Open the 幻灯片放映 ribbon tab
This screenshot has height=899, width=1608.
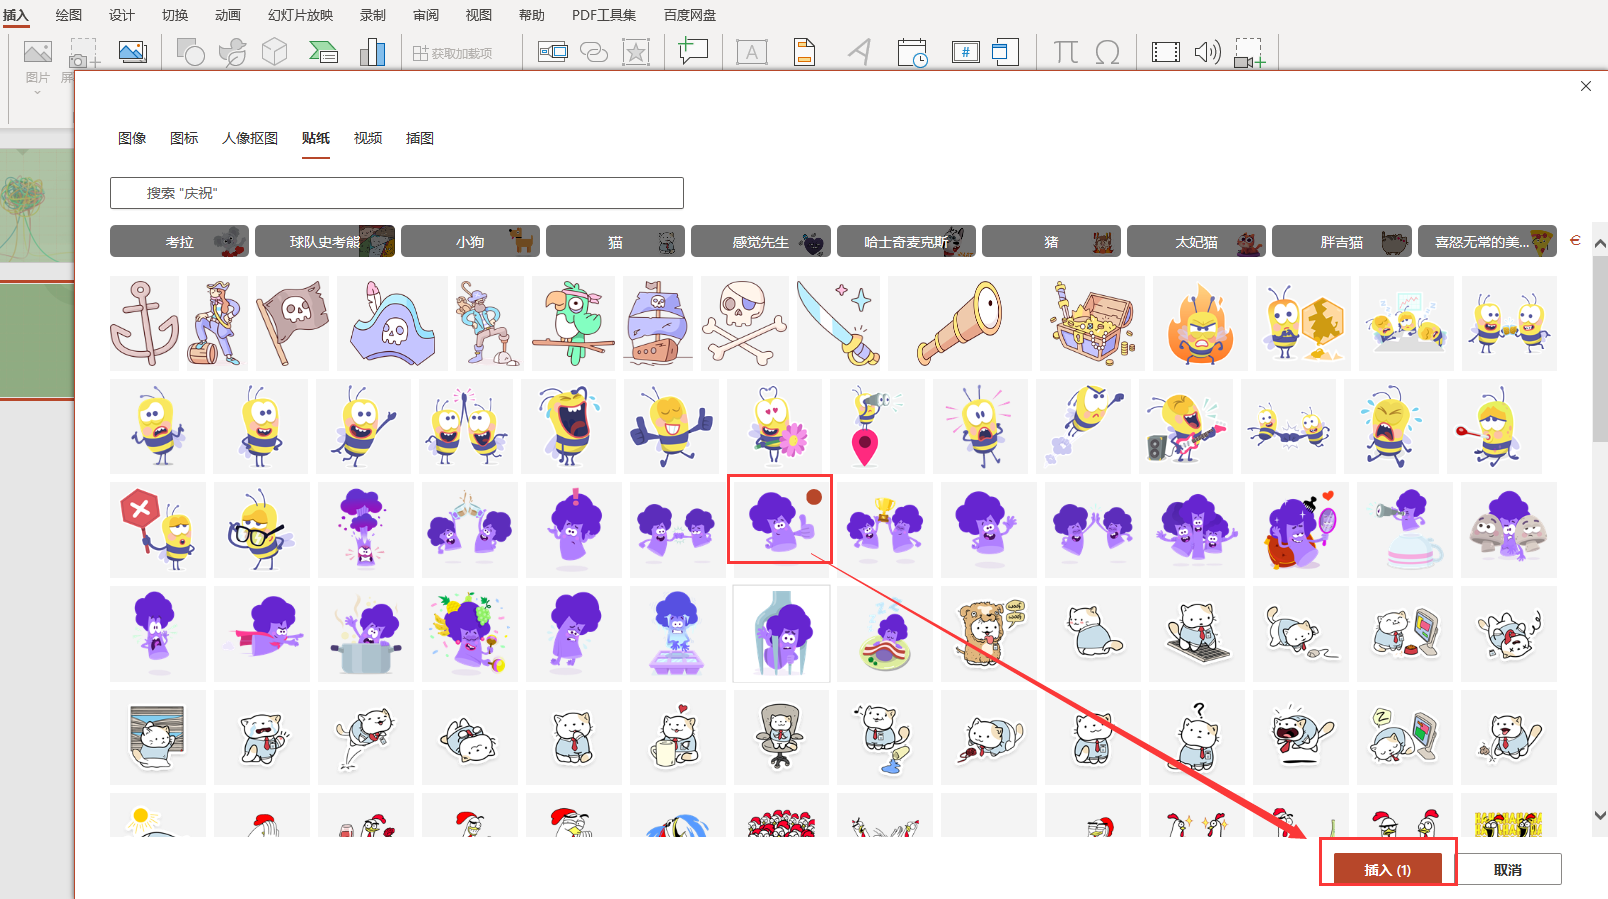pos(301,15)
